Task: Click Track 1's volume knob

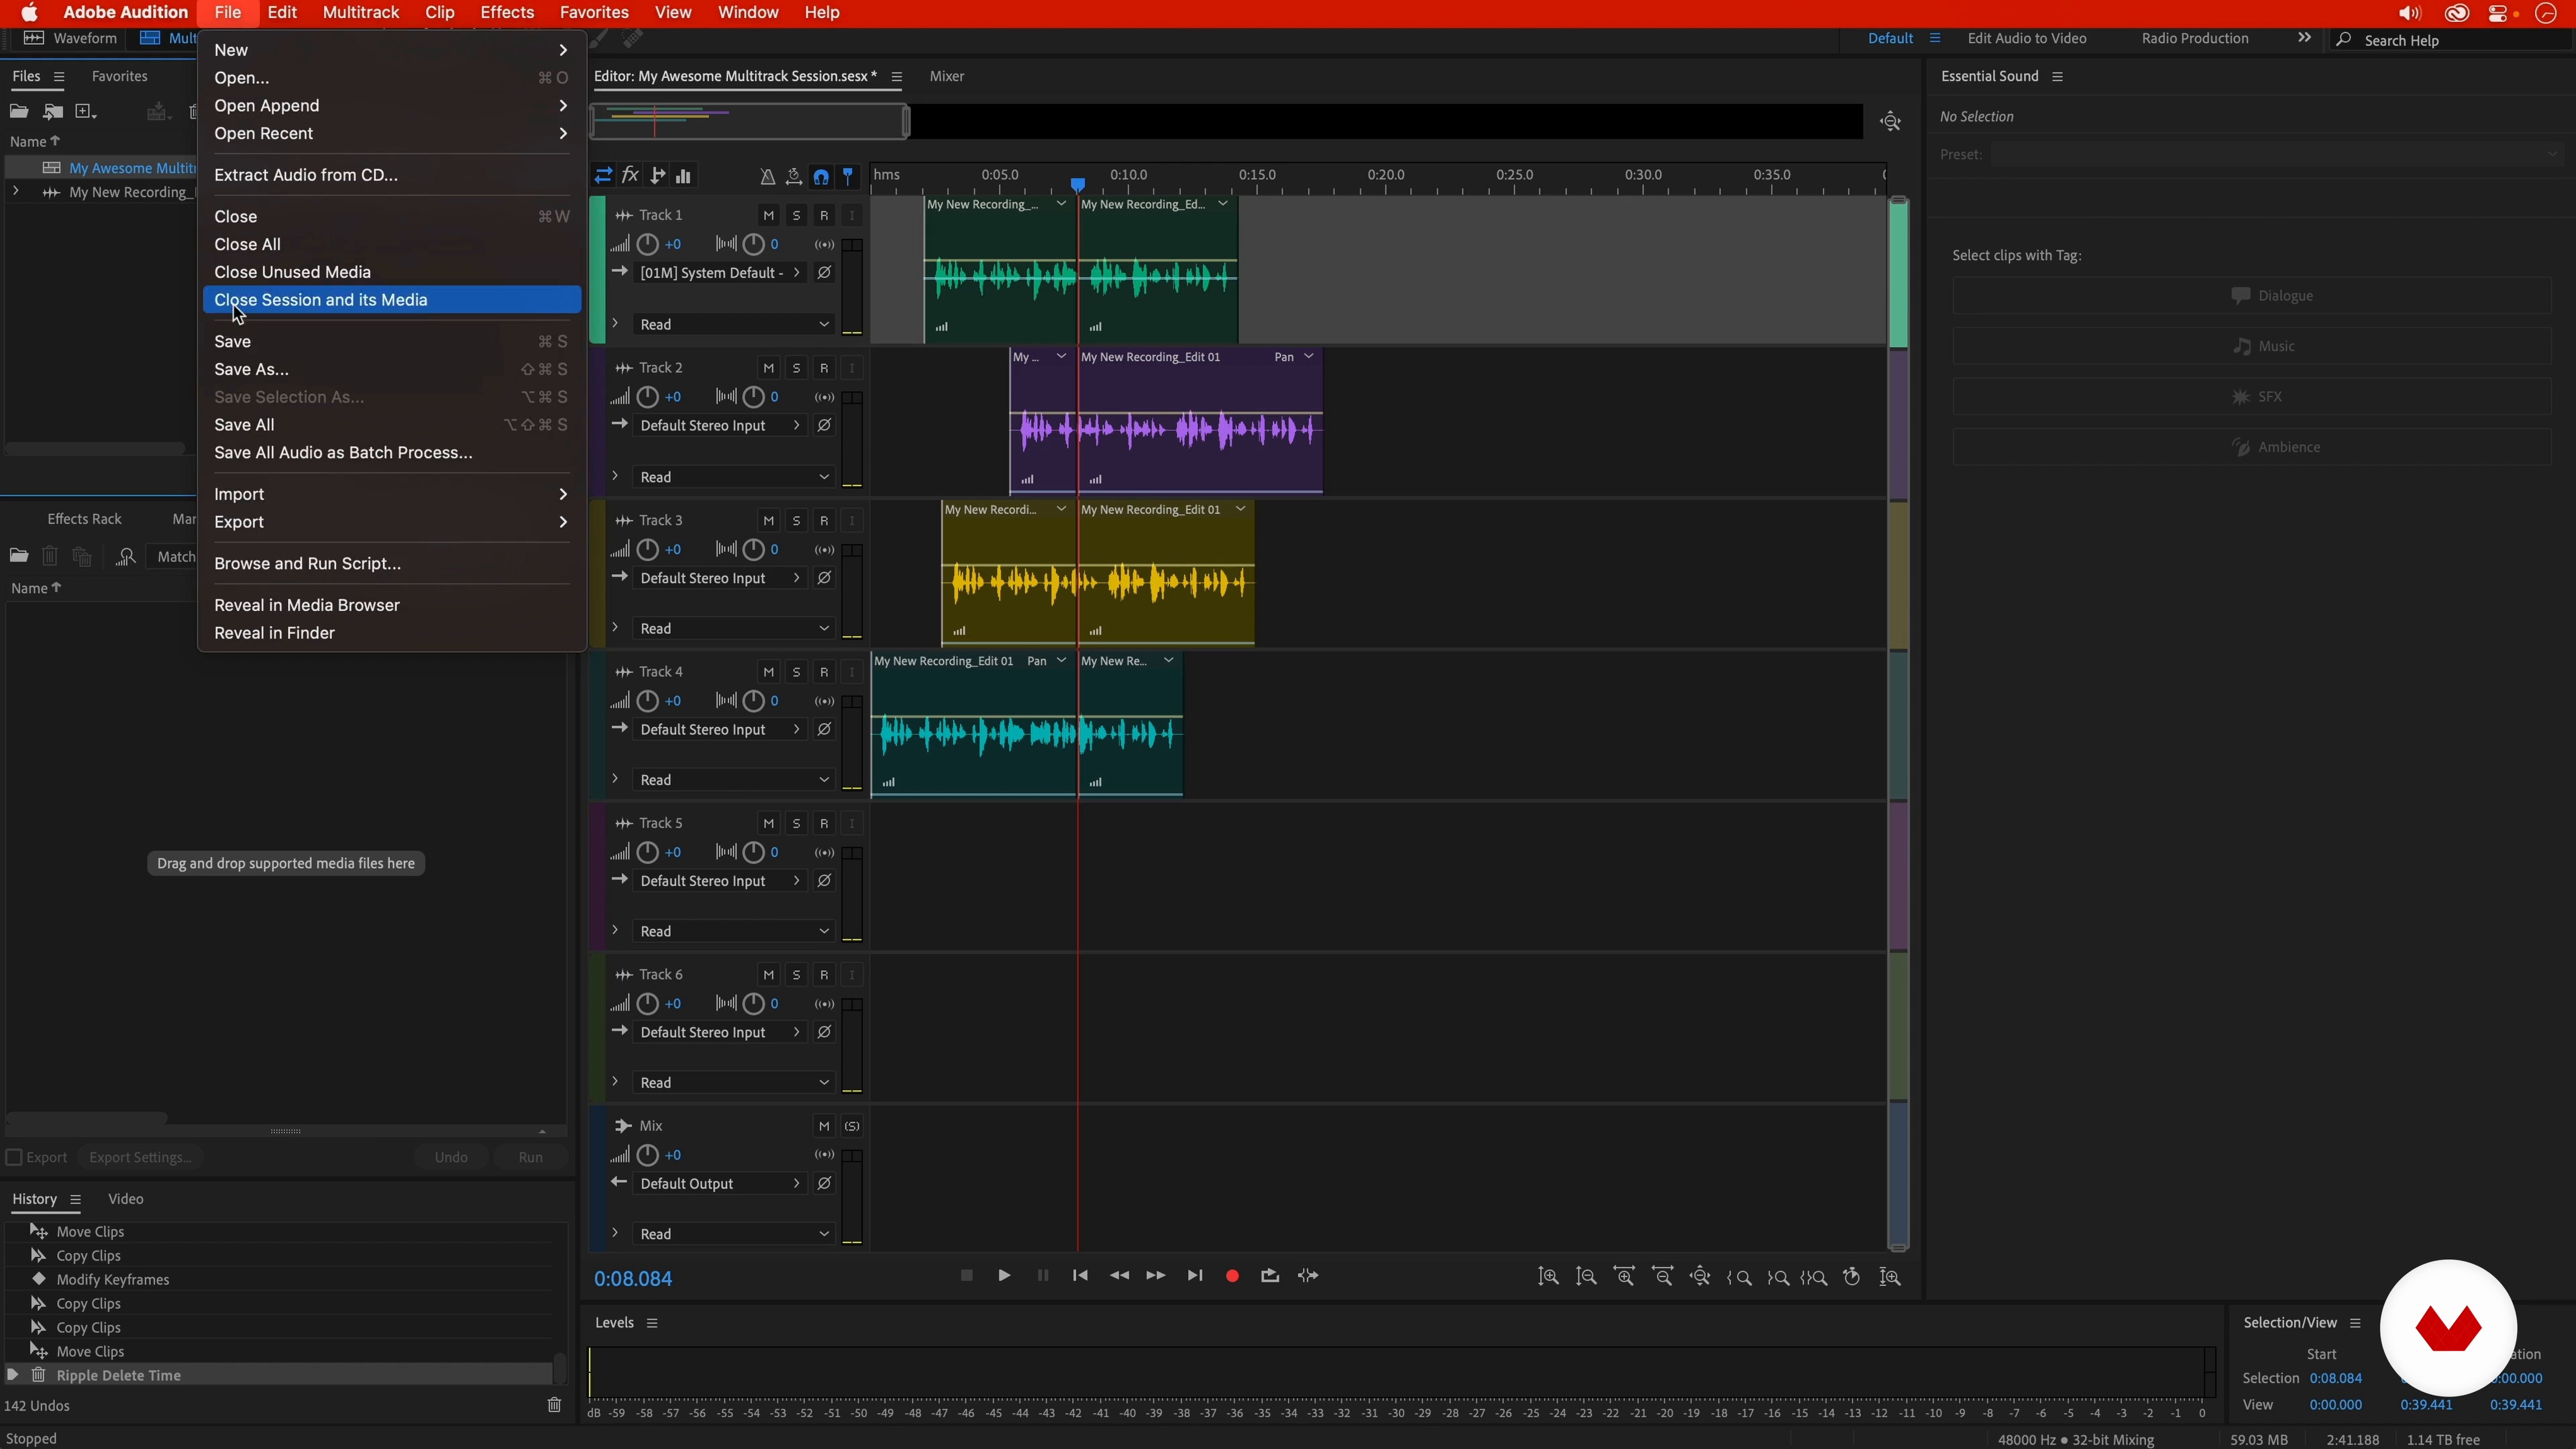Action: coord(648,244)
